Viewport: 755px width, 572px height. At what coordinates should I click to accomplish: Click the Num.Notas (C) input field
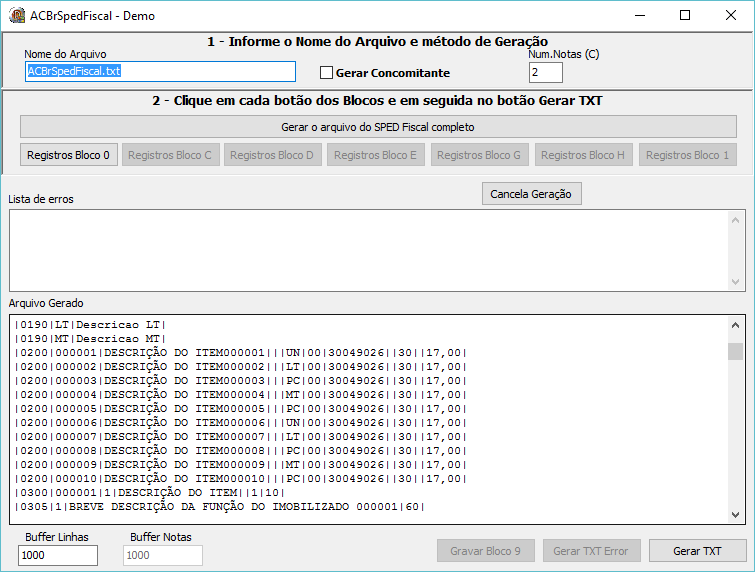(546, 73)
